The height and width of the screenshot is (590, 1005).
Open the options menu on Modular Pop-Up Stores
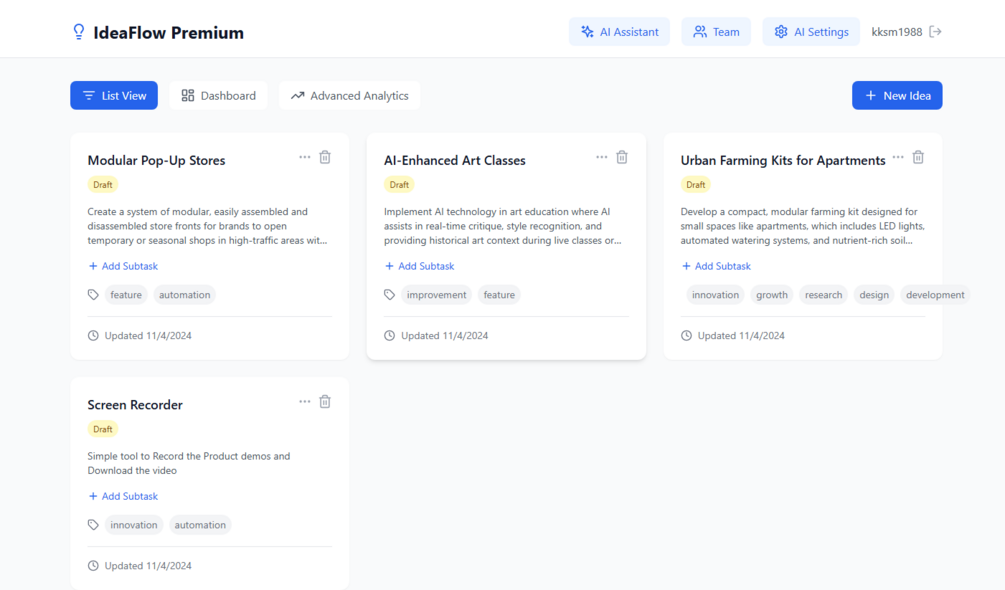click(304, 157)
